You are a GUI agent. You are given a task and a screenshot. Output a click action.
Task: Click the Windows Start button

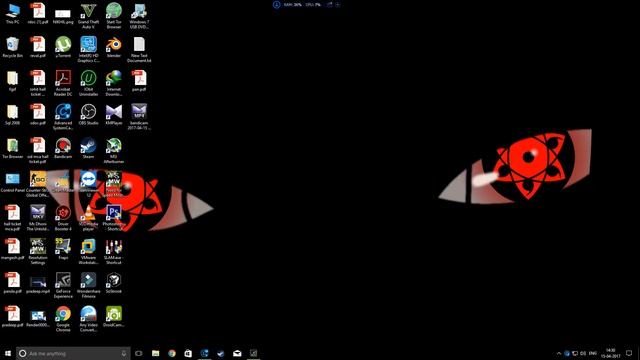click(8, 353)
